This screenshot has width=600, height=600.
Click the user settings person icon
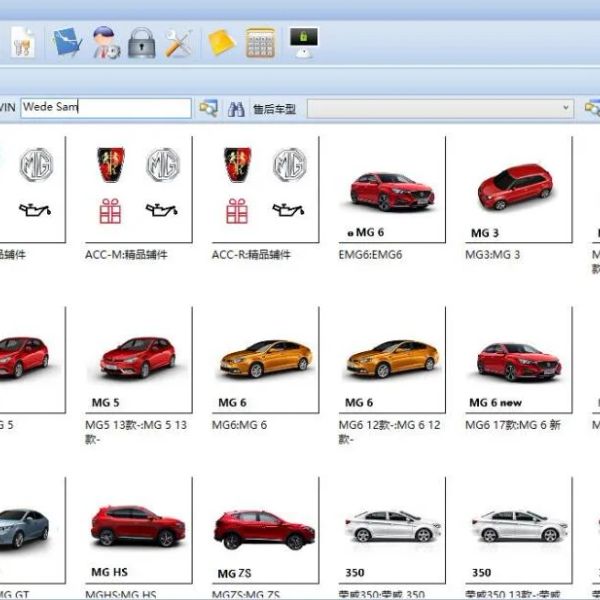pyautogui.click(x=106, y=42)
